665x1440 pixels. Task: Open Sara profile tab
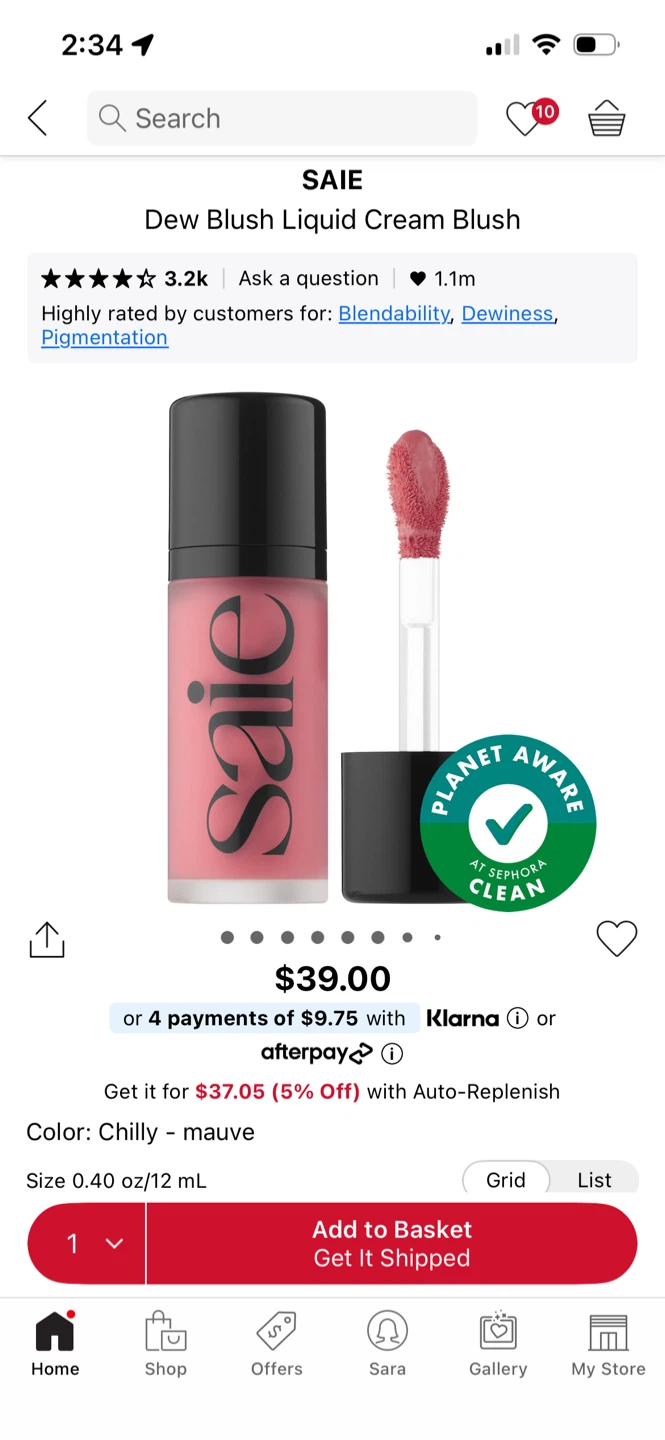387,1345
